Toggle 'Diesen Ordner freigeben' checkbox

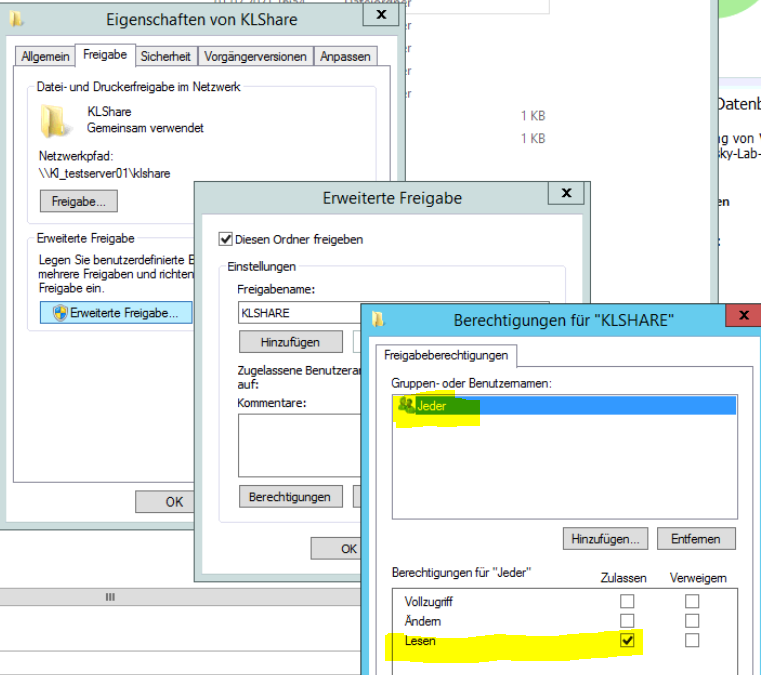click(x=225, y=239)
